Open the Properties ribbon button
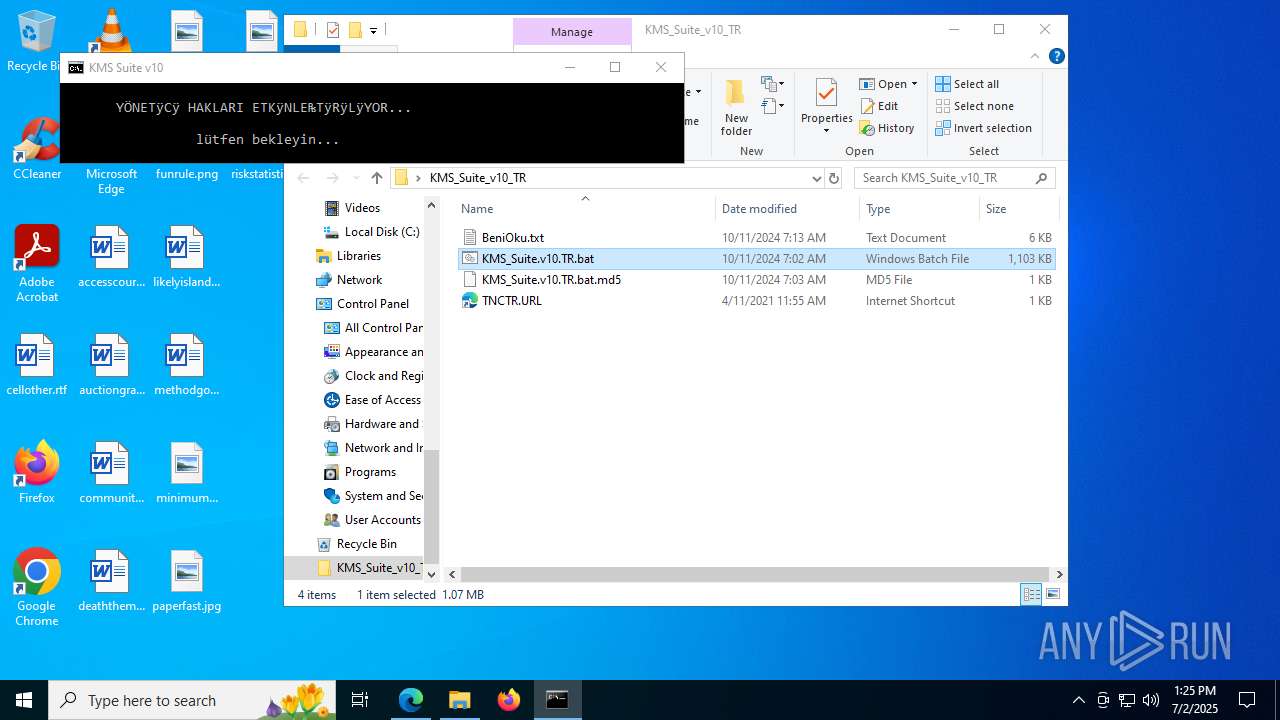The width and height of the screenshot is (1280, 720). point(826,107)
